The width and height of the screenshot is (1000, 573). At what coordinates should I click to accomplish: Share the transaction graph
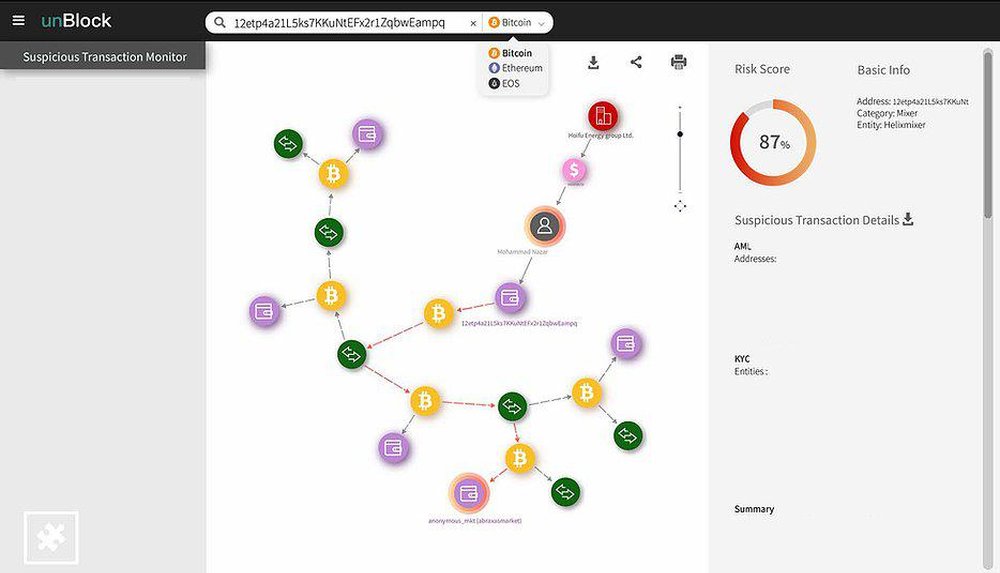point(636,62)
